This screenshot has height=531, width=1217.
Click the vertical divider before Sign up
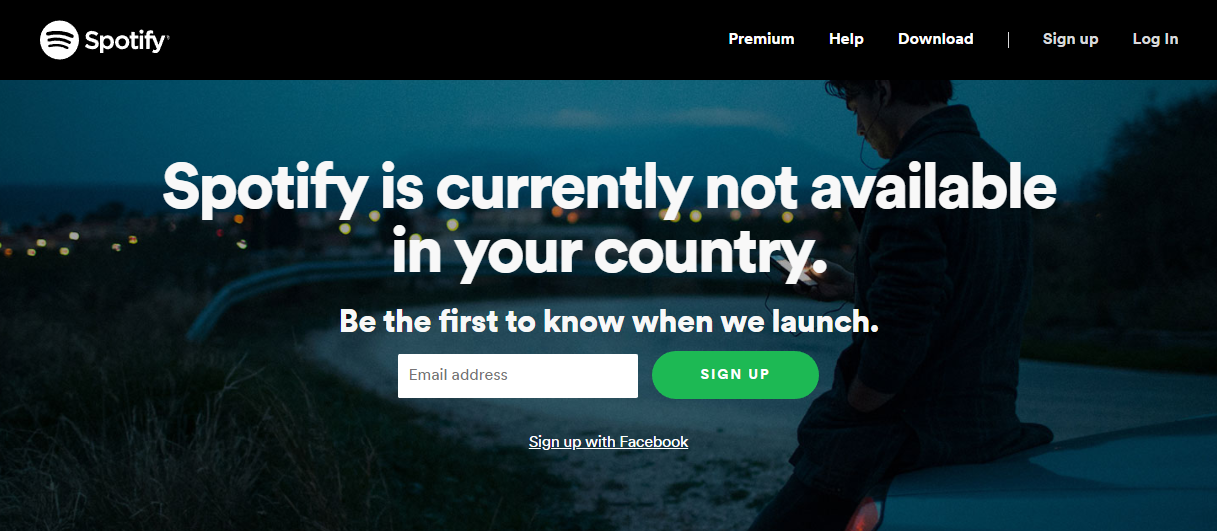pyautogui.click(x=1008, y=39)
